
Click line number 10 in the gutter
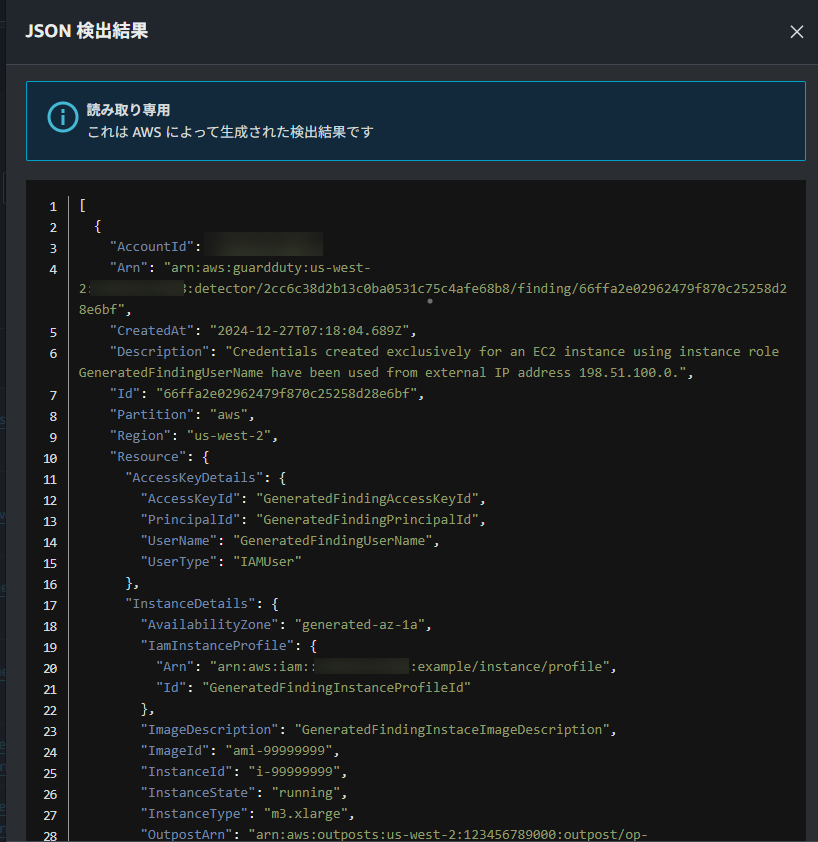[51, 457]
